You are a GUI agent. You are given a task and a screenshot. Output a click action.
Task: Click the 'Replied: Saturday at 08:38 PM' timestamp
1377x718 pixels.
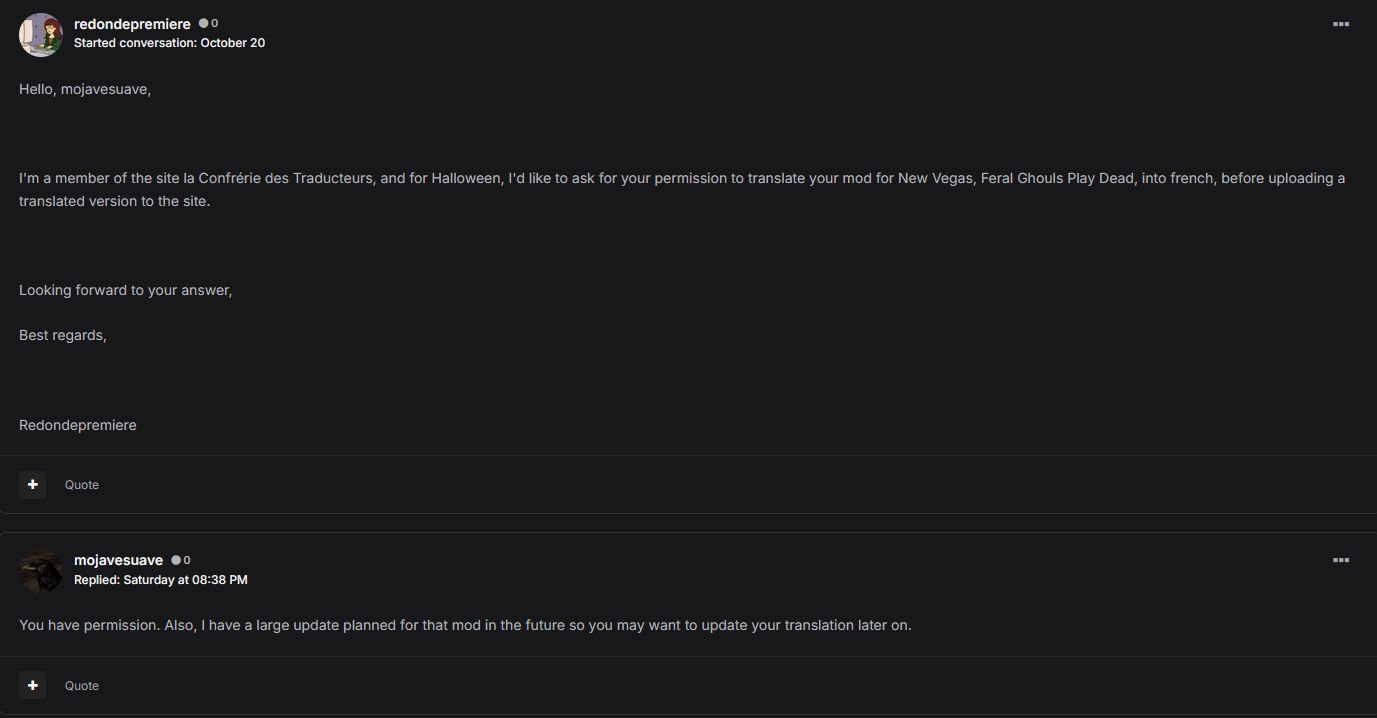pos(160,580)
